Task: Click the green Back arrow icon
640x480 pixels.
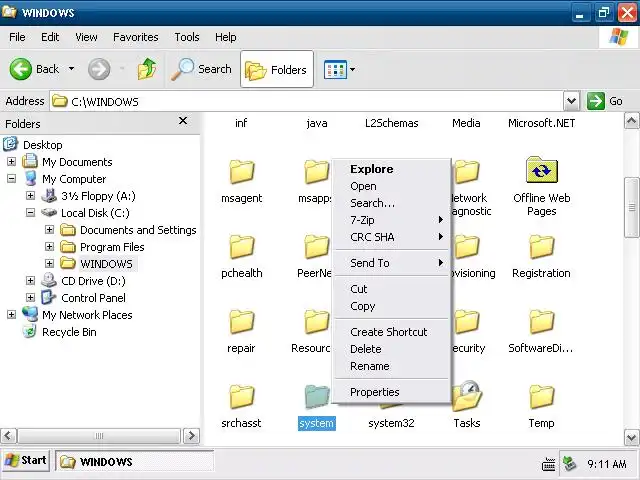Action: pyautogui.click(x=20, y=69)
